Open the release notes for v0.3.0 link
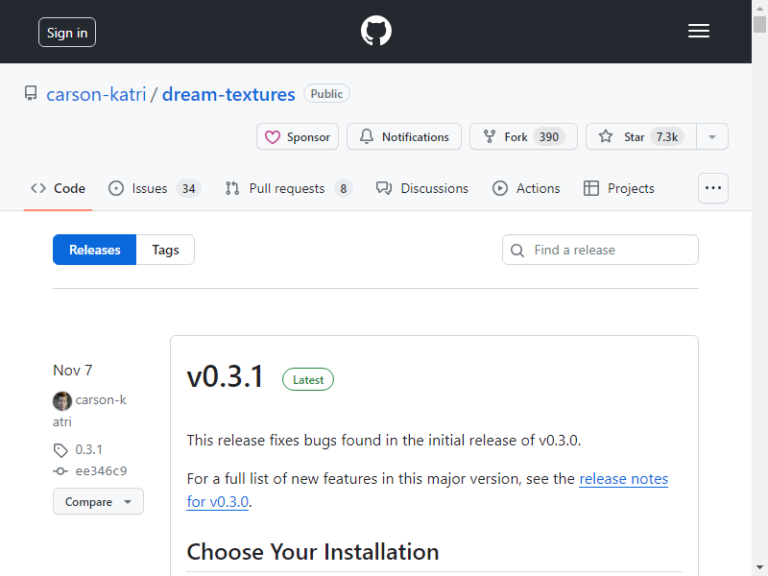768x576 pixels. click(x=624, y=479)
